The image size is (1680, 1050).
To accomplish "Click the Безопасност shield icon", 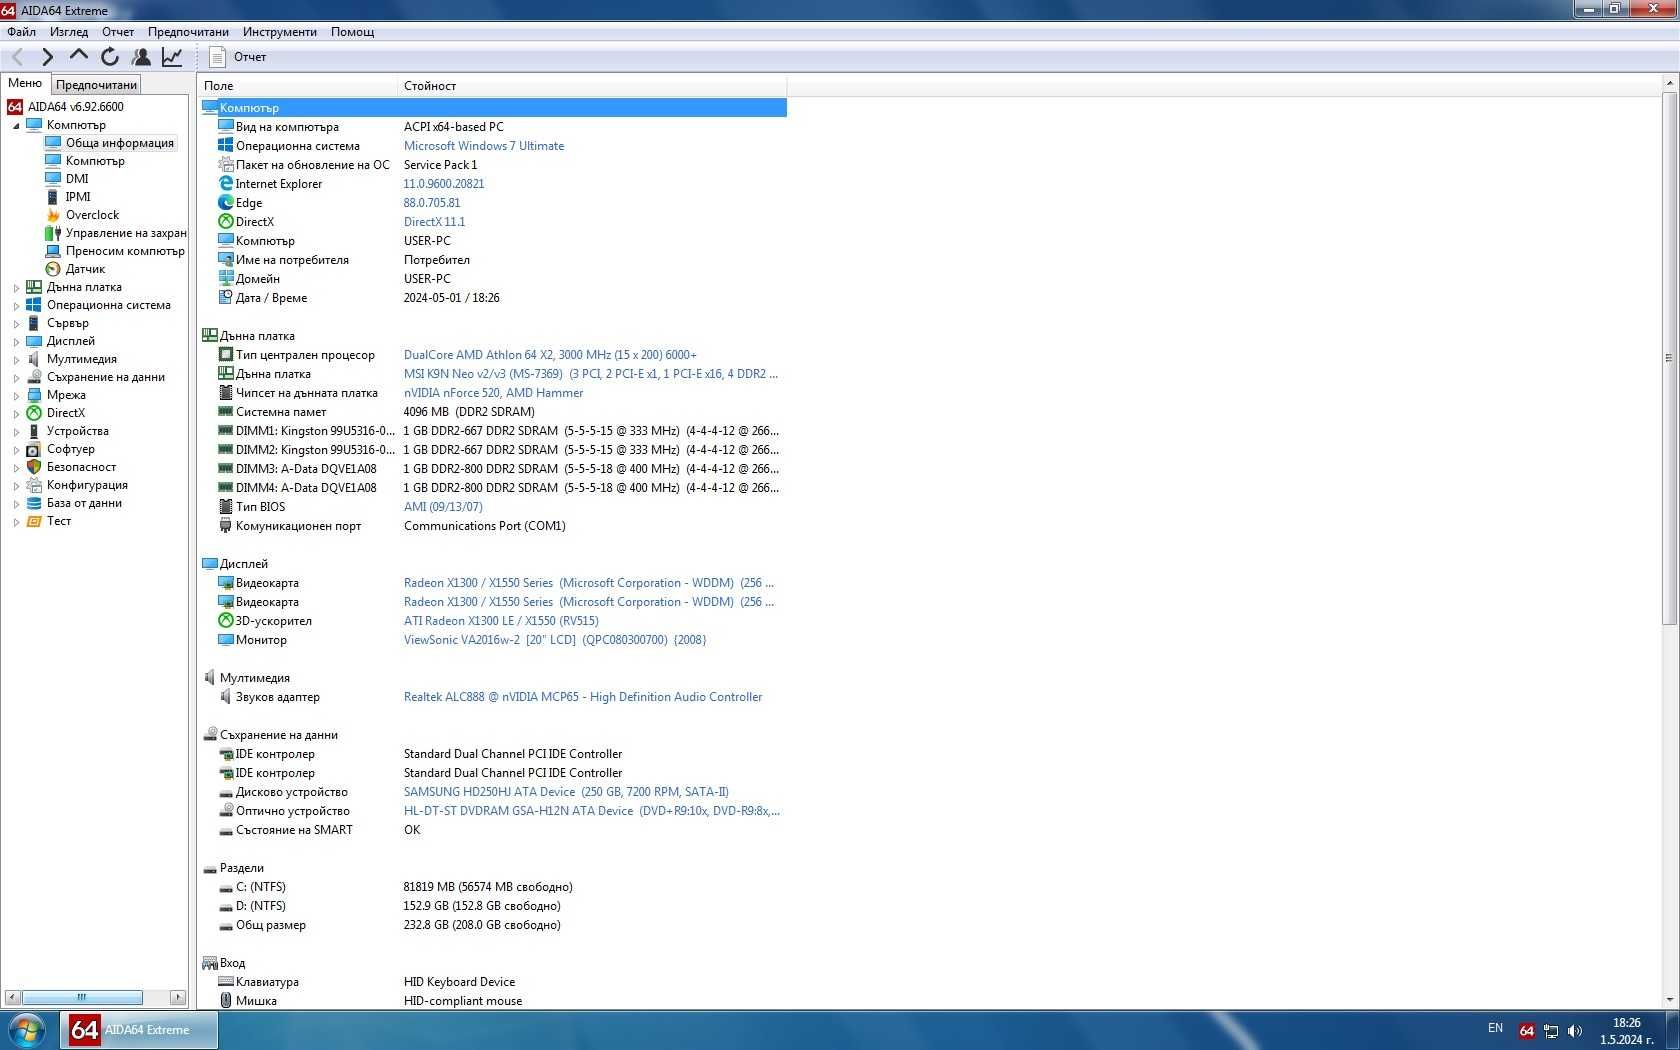I will [x=34, y=467].
